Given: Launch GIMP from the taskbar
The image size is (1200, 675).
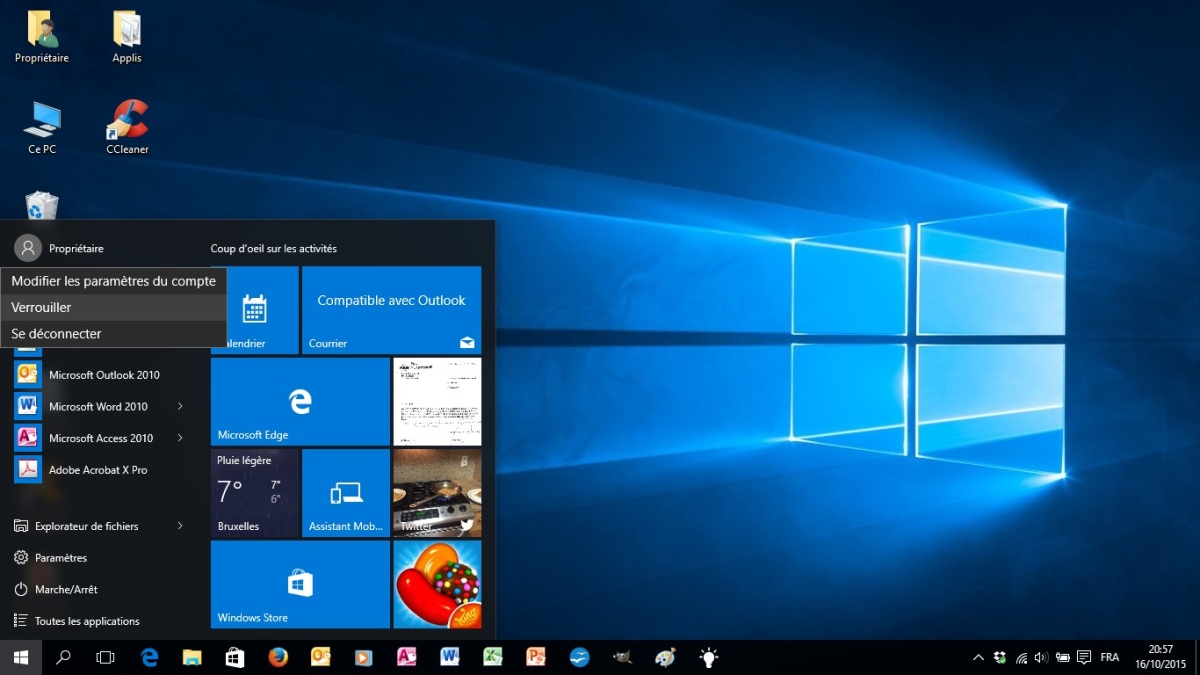Looking at the screenshot, I should [622, 657].
